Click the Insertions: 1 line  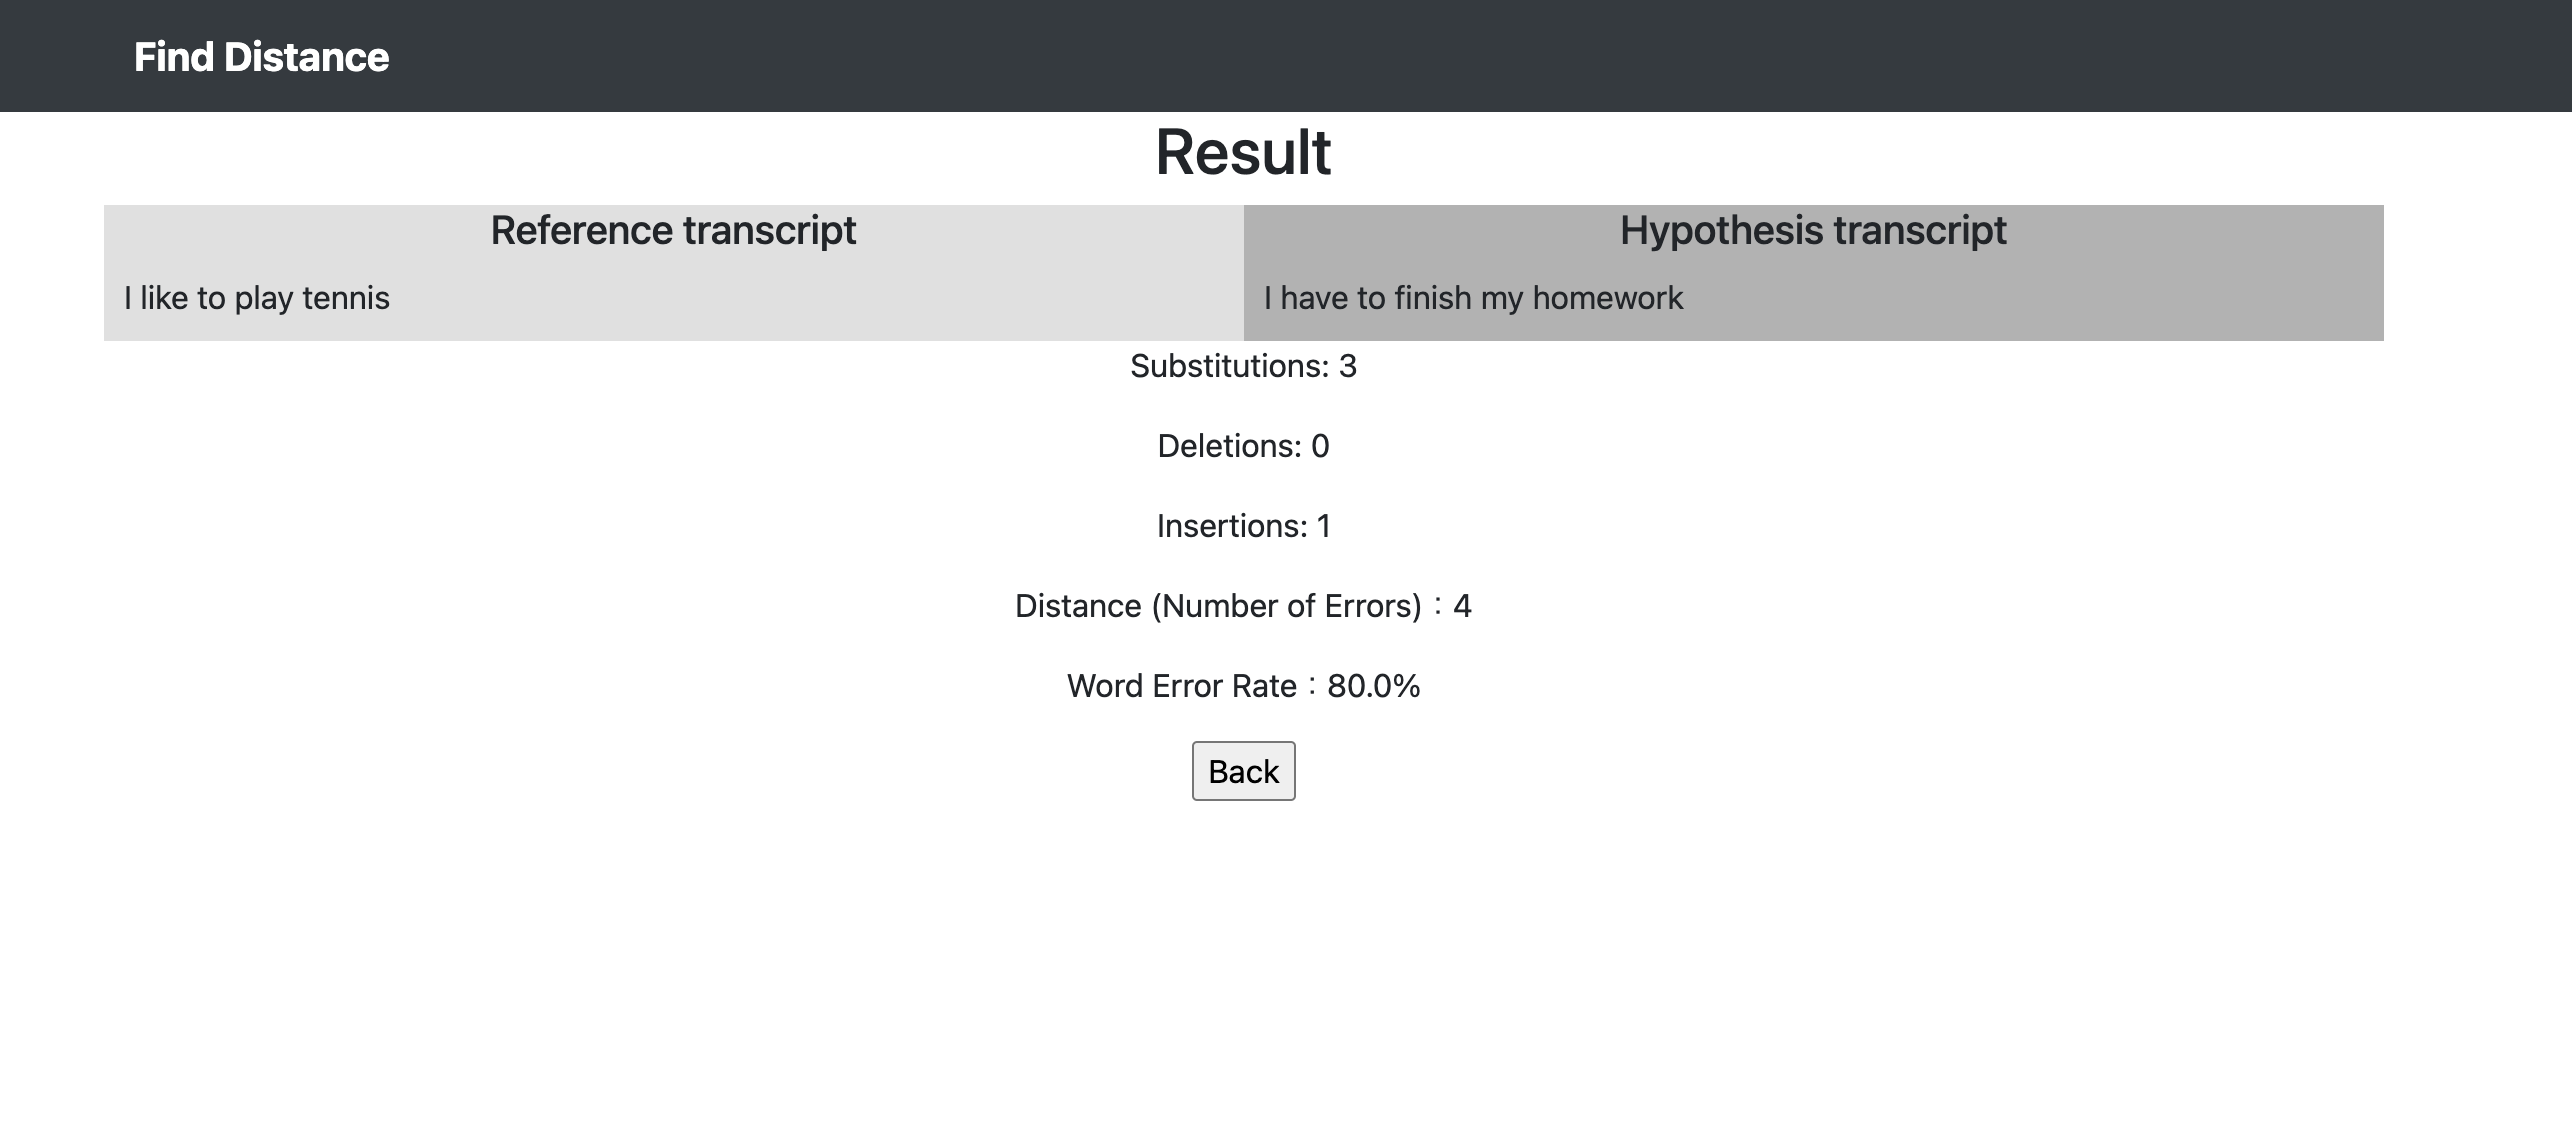tap(1243, 525)
